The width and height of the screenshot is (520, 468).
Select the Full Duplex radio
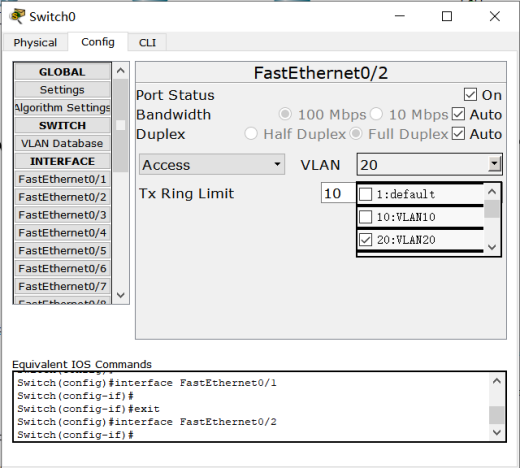pyautogui.click(x=356, y=134)
